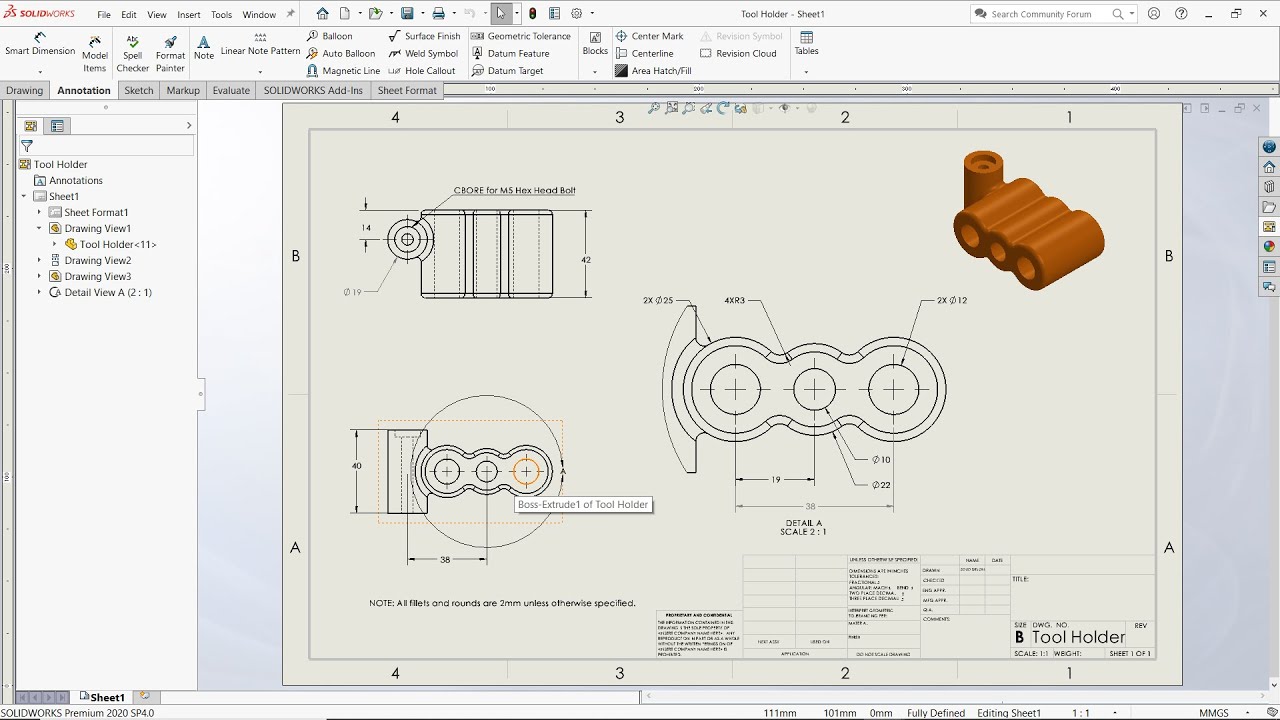Image resolution: width=1280 pixels, height=720 pixels.
Task: Open File Explorer in the task pane
Action: [x=1269, y=207]
